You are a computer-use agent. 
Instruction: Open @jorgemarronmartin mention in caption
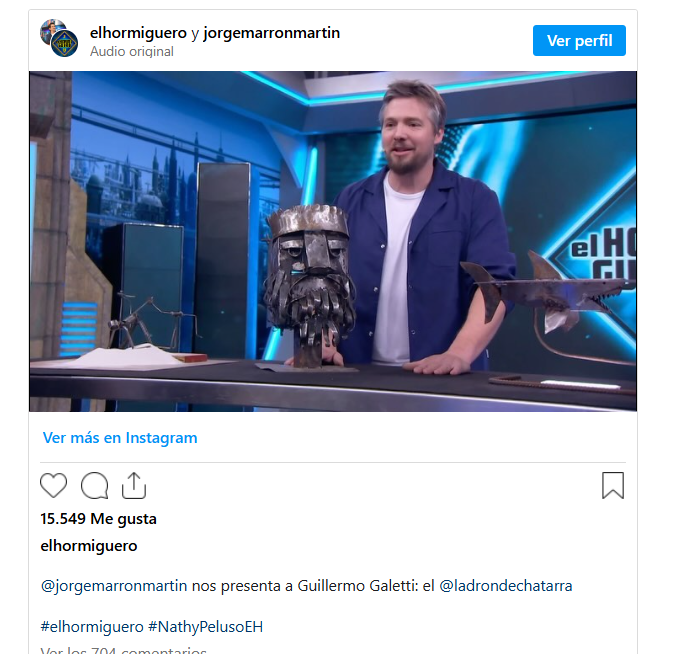114,586
